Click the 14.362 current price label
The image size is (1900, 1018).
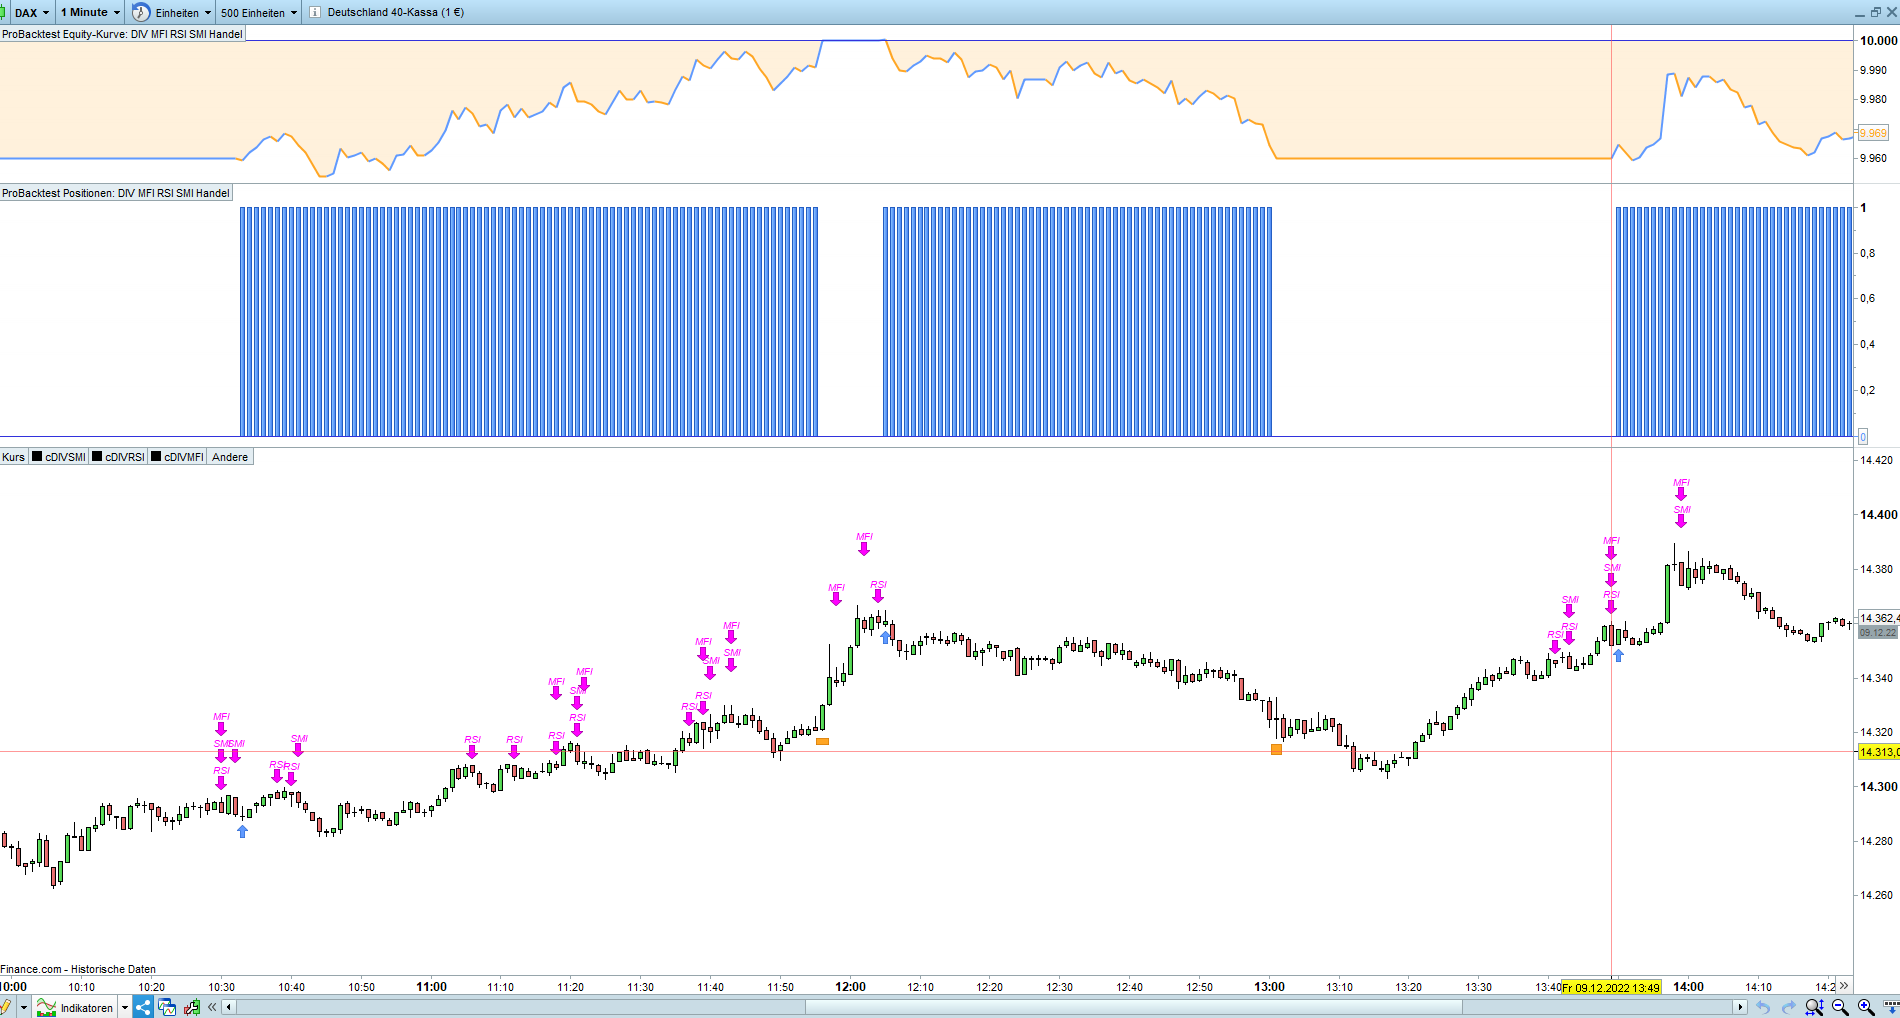click(x=1878, y=618)
